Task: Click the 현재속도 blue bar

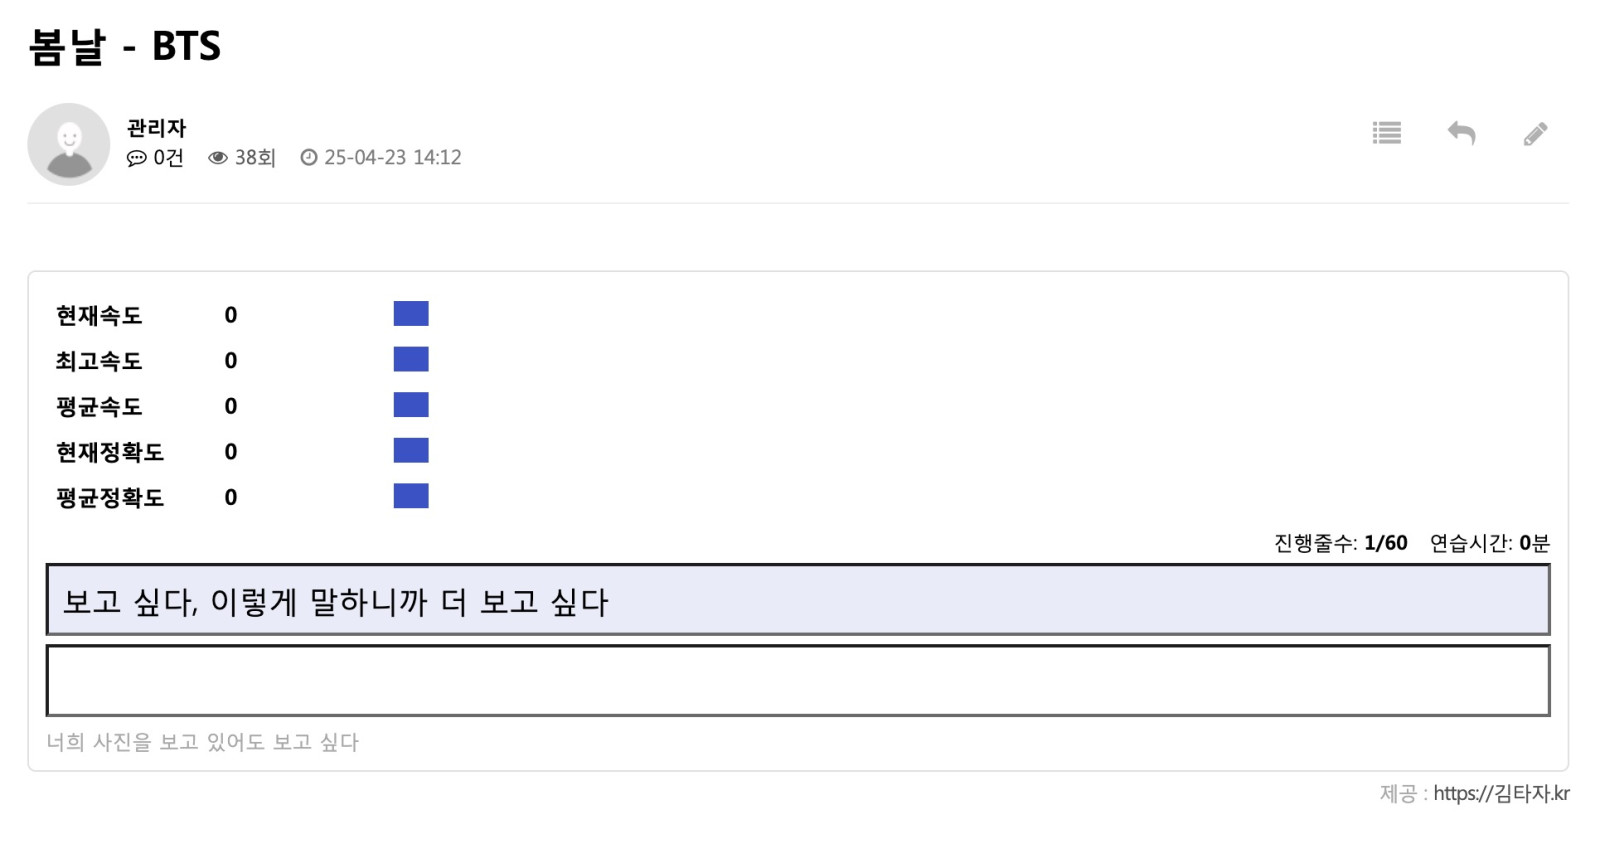Action: 411,314
